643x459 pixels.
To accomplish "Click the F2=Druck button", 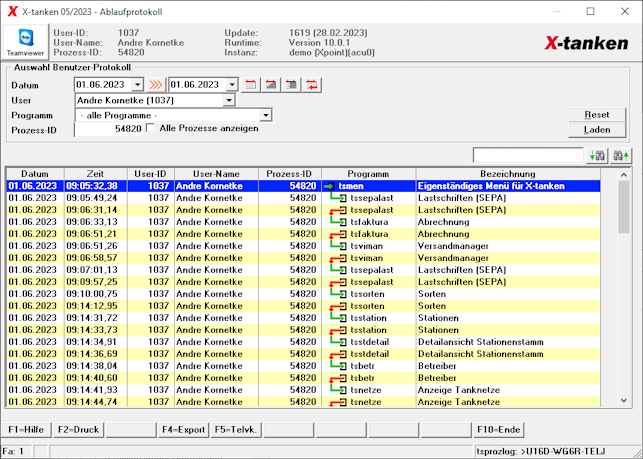I will click(x=78, y=429).
